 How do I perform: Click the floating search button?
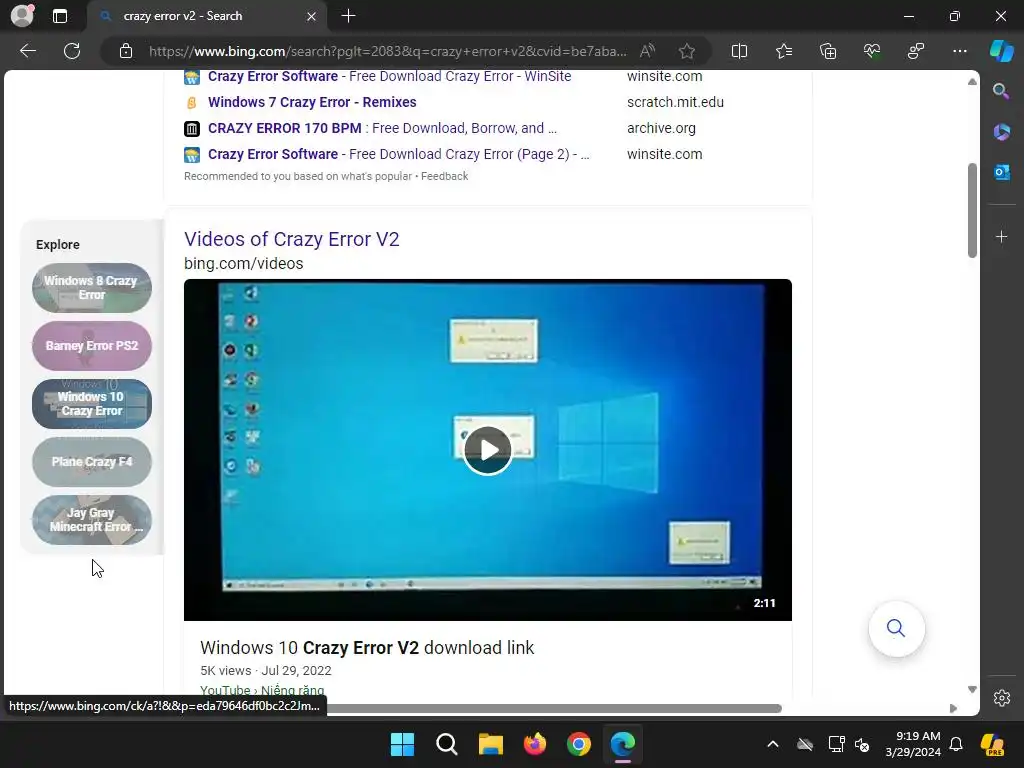pyautogui.click(x=896, y=629)
